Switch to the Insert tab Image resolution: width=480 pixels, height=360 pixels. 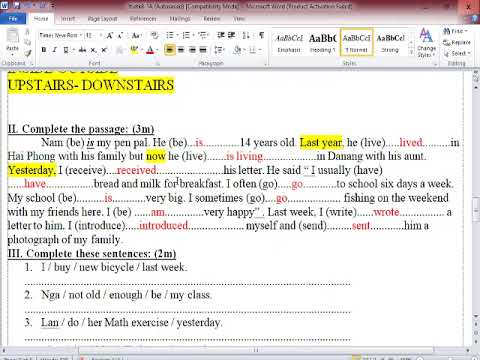pos(68,19)
